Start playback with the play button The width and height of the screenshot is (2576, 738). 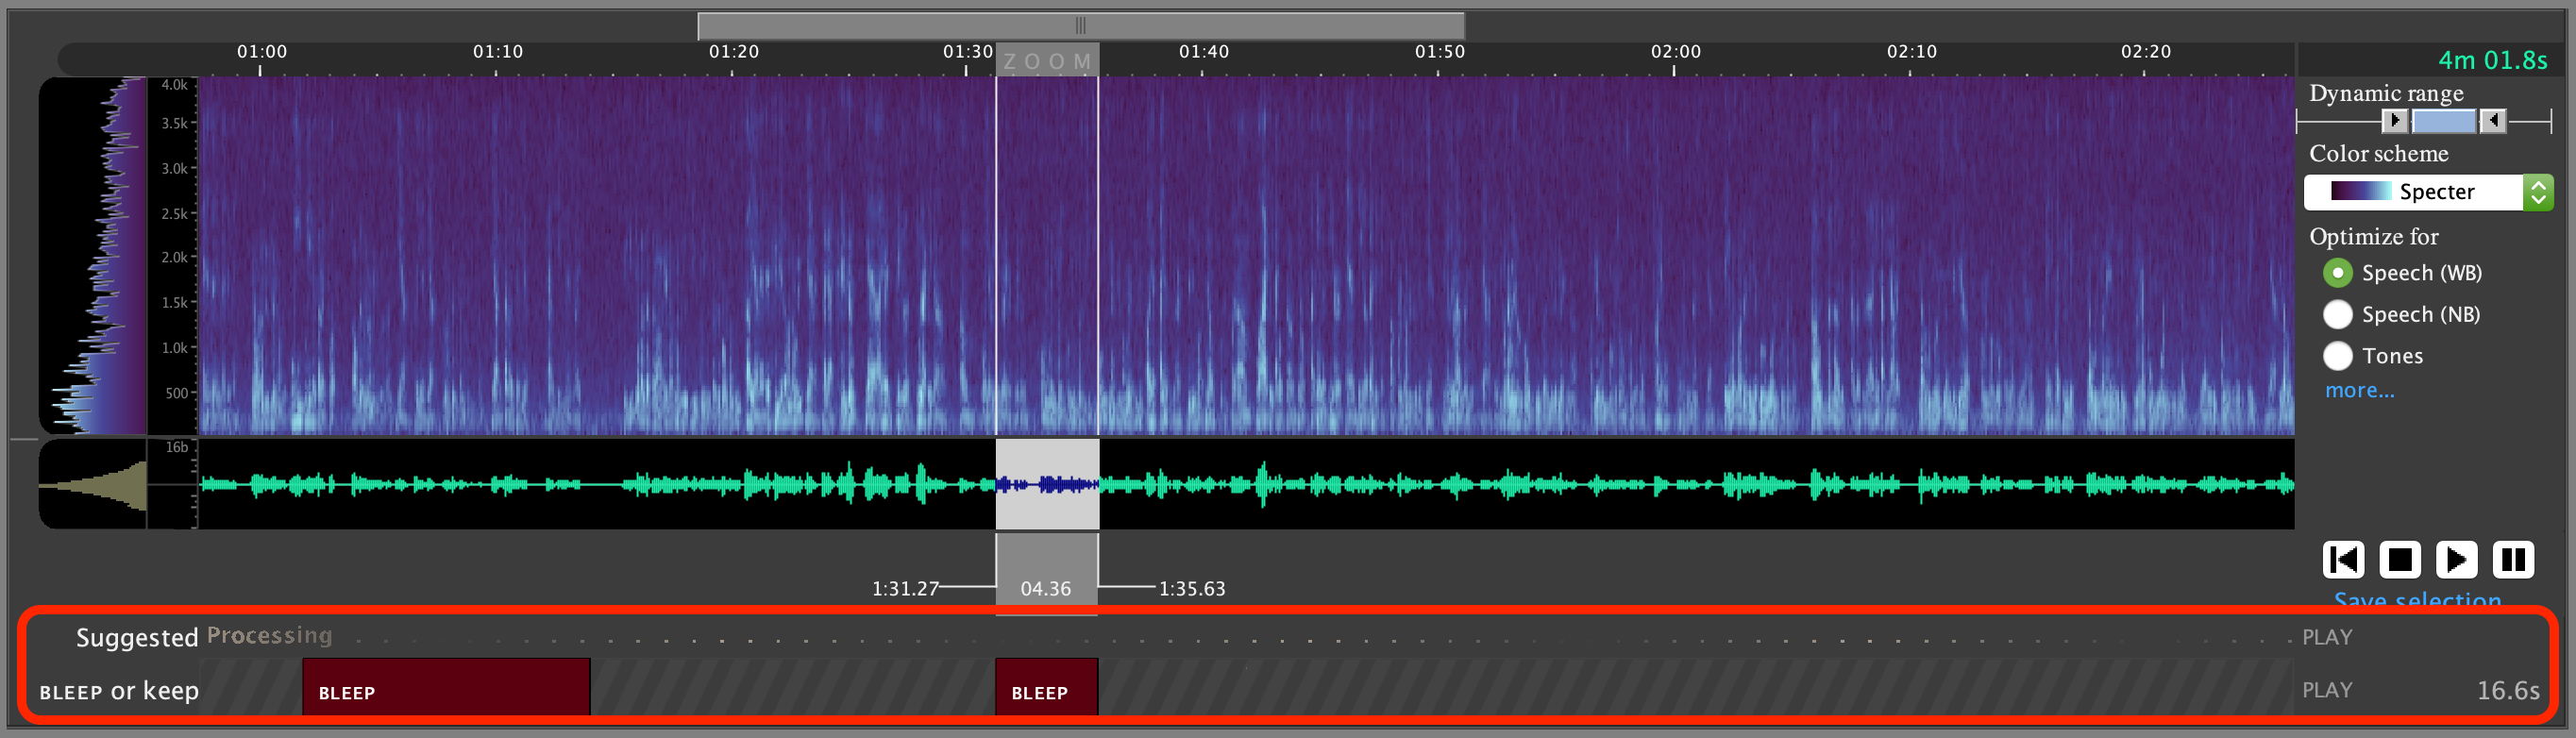[x=2456, y=559]
